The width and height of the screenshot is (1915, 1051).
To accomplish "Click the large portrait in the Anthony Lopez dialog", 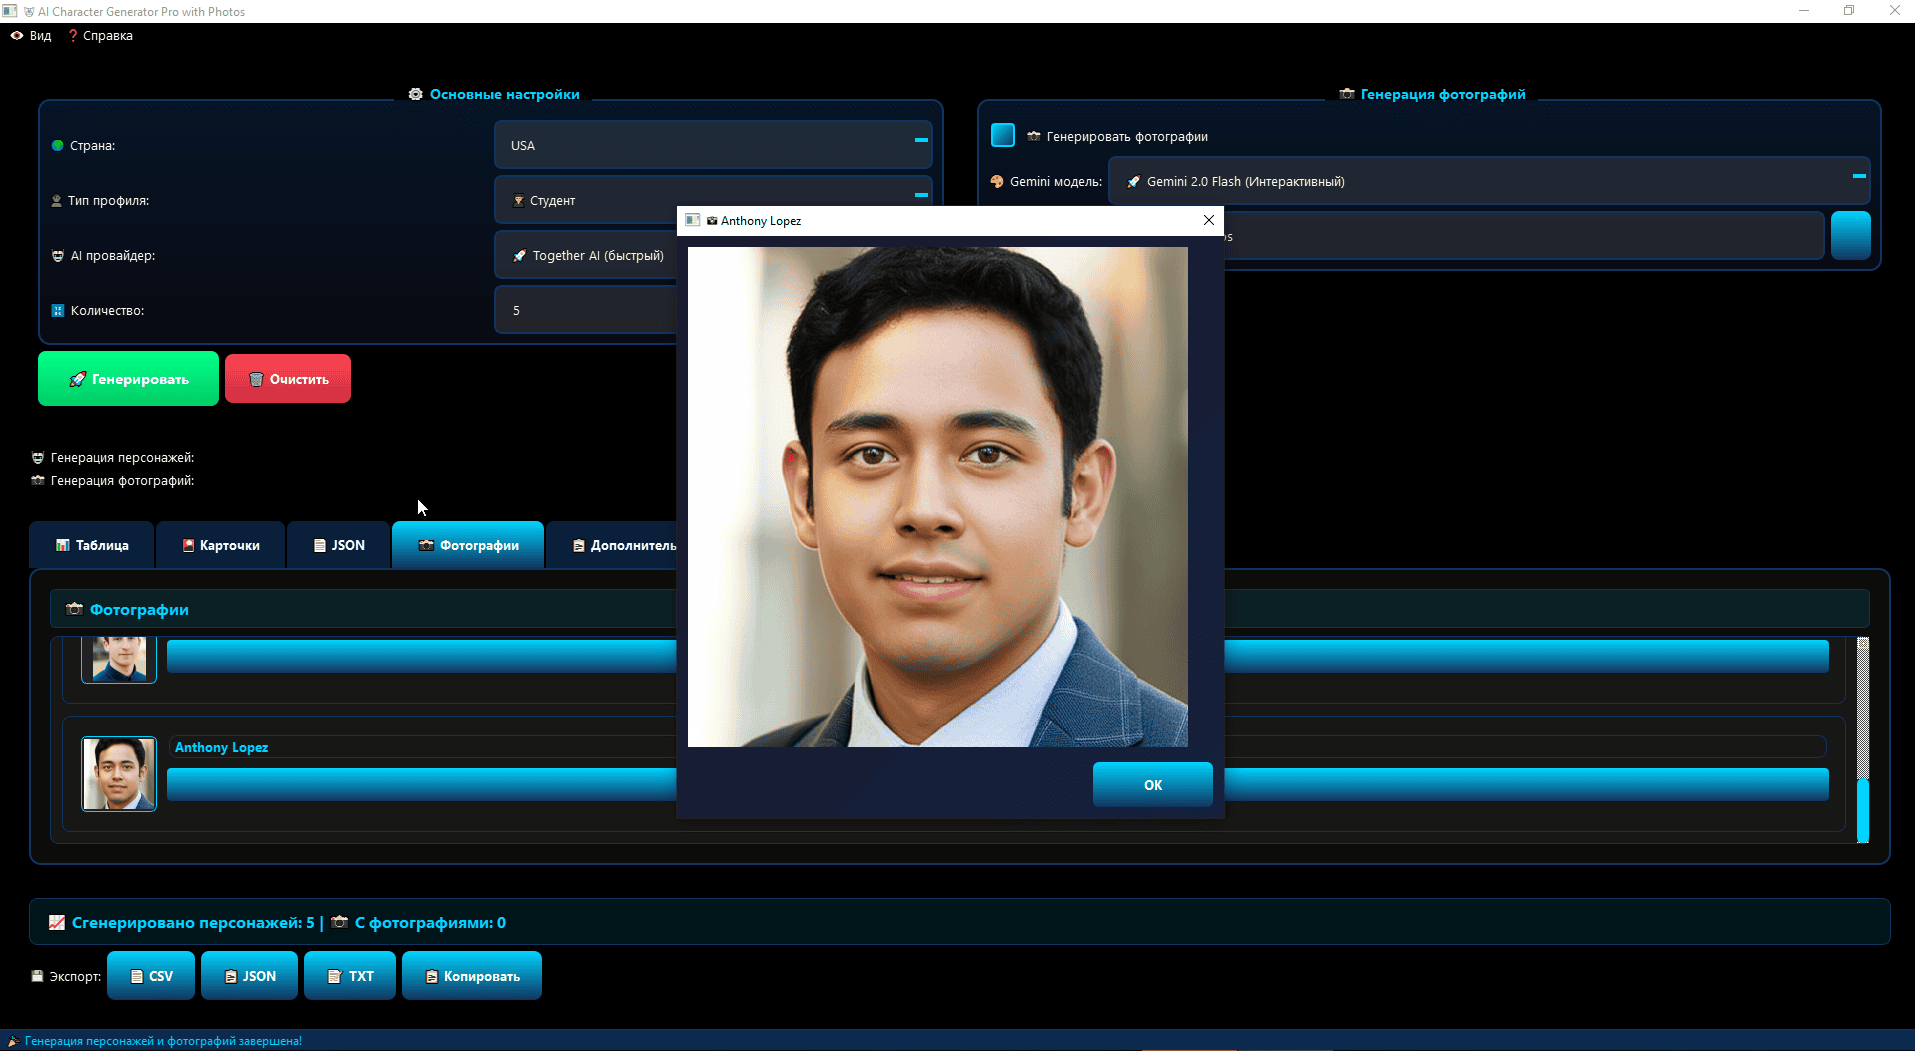I will [x=938, y=497].
